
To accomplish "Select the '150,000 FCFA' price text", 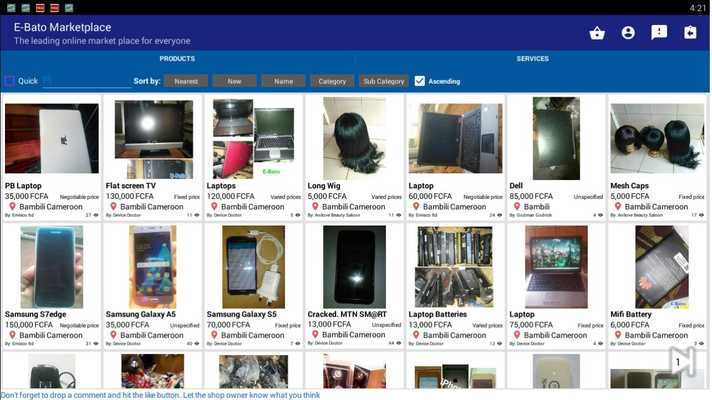I will (x=29, y=325).
